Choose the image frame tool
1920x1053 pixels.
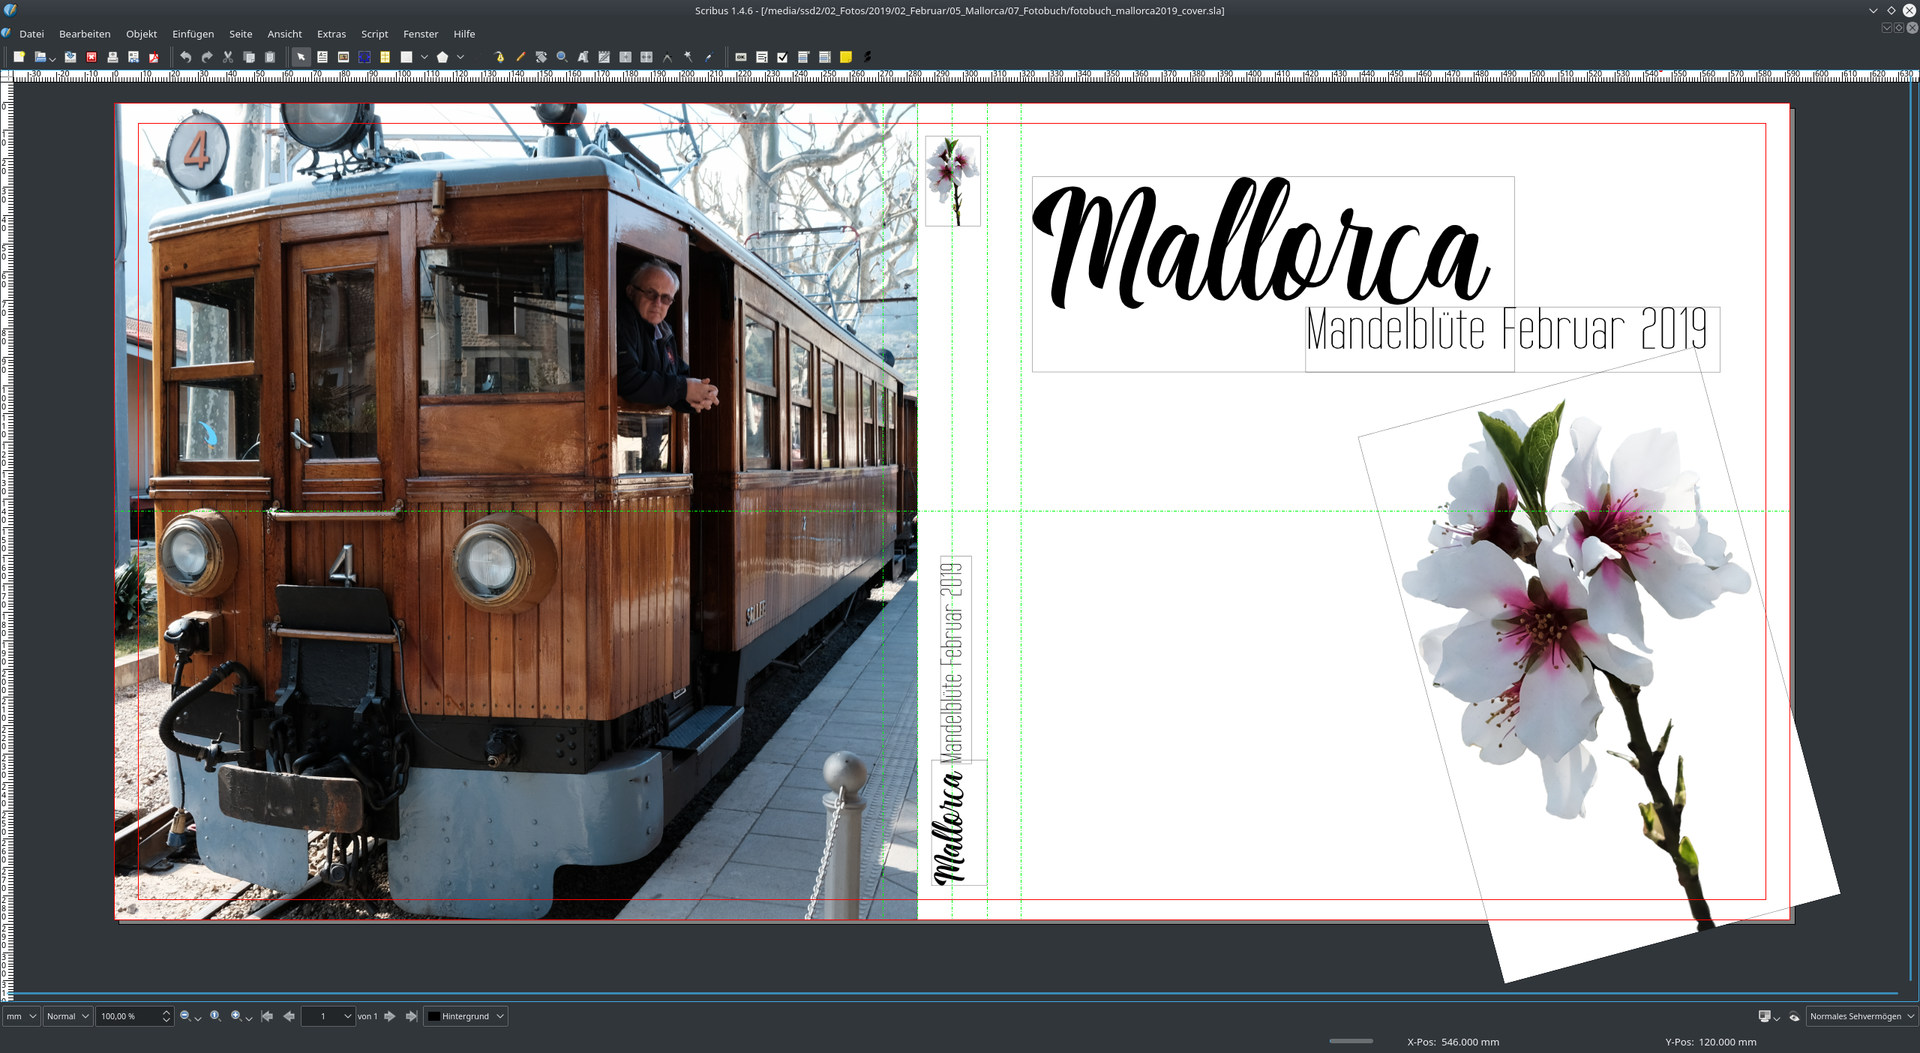click(x=343, y=57)
